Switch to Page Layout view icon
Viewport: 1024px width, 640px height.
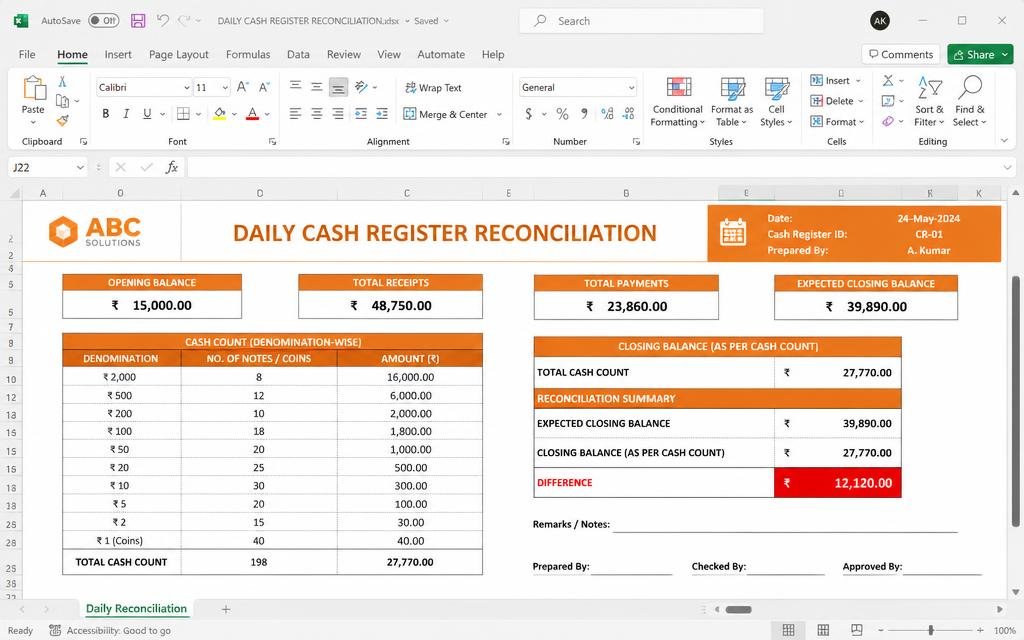tap(823, 630)
